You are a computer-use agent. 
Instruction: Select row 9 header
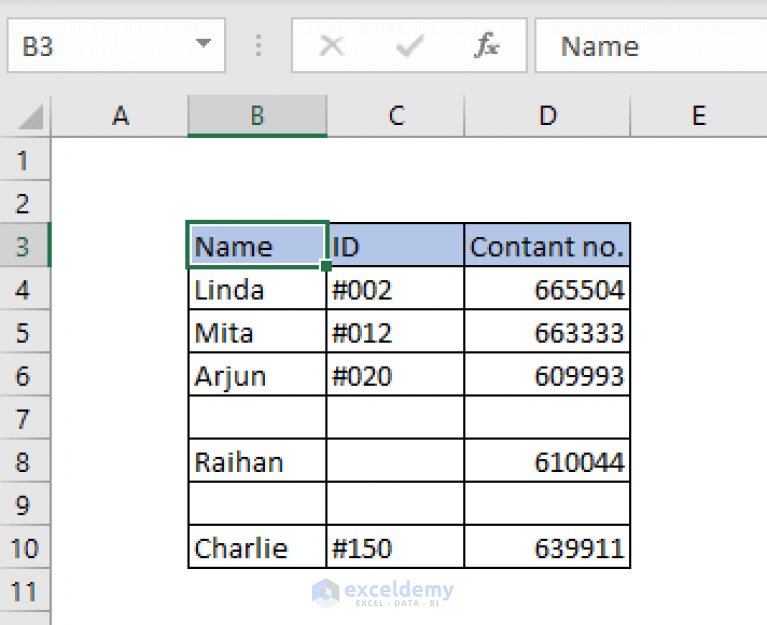24,503
